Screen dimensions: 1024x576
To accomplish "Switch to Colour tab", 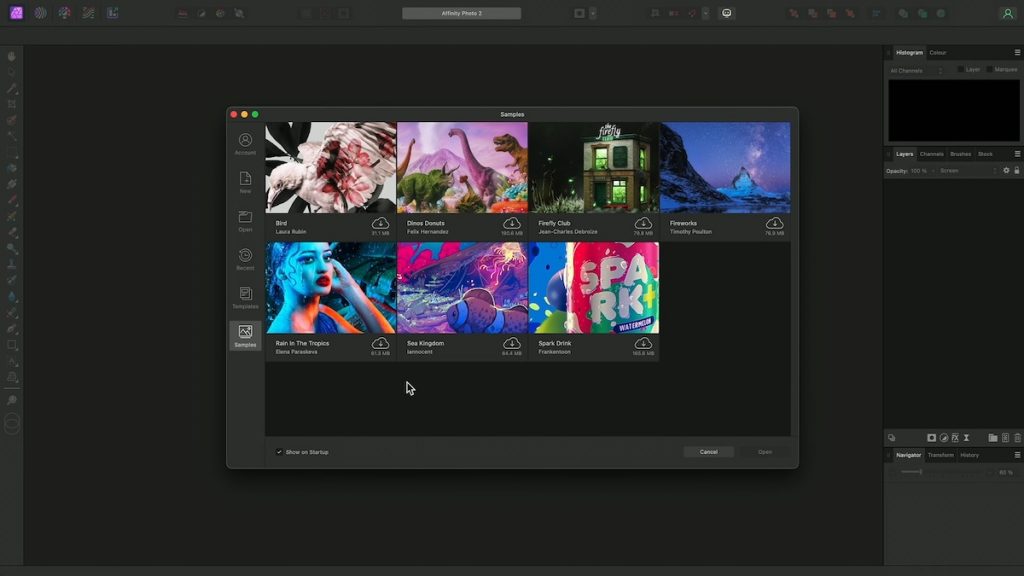I will 938,52.
